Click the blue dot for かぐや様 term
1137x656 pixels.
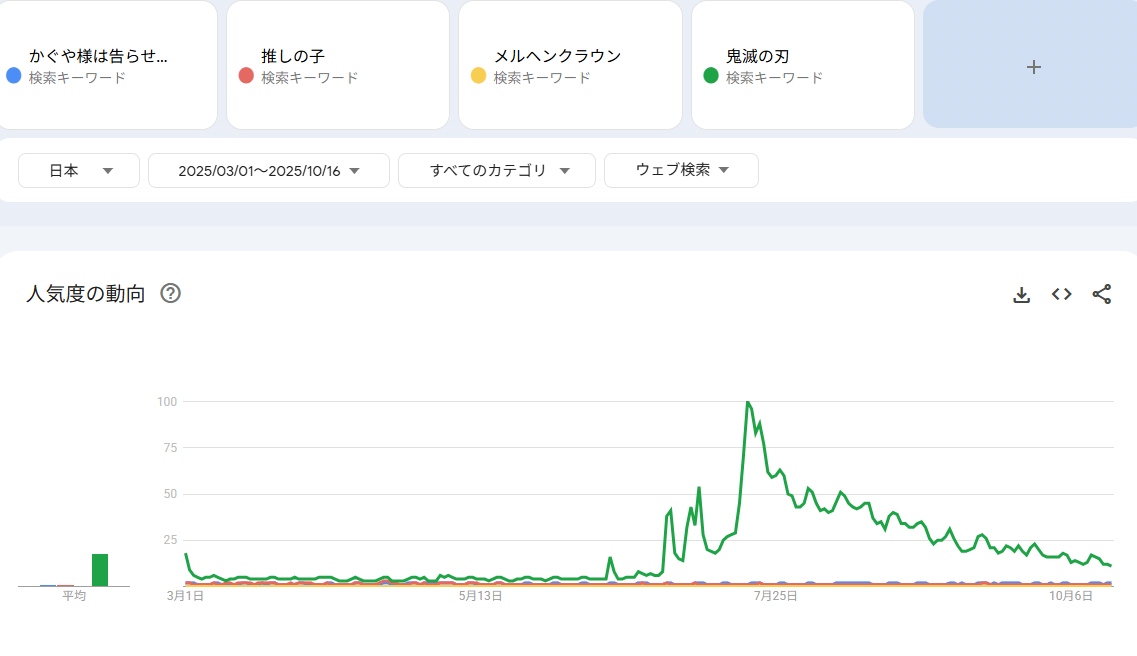pyautogui.click(x=14, y=76)
